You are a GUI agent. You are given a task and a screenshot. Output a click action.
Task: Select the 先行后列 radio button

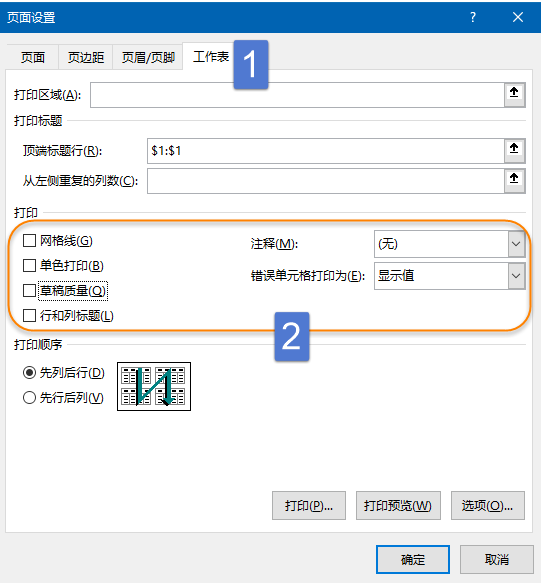coord(29,398)
